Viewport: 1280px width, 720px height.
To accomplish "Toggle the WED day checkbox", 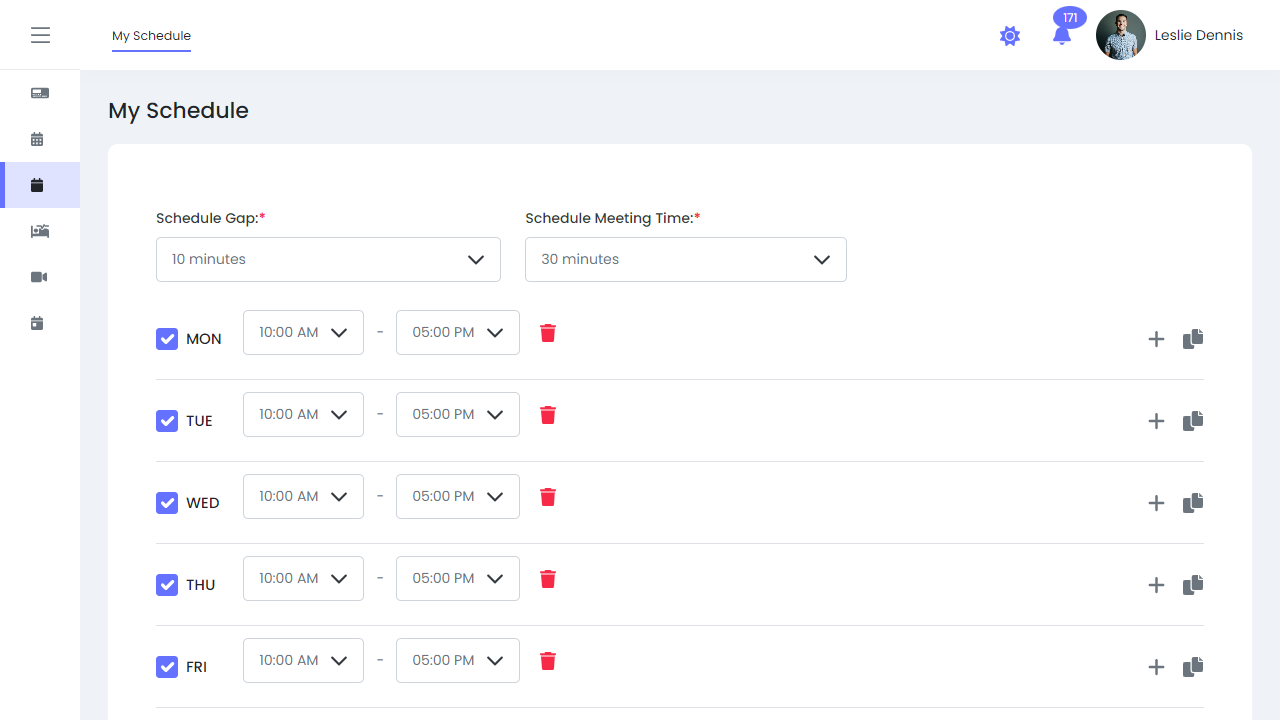I will (167, 503).
